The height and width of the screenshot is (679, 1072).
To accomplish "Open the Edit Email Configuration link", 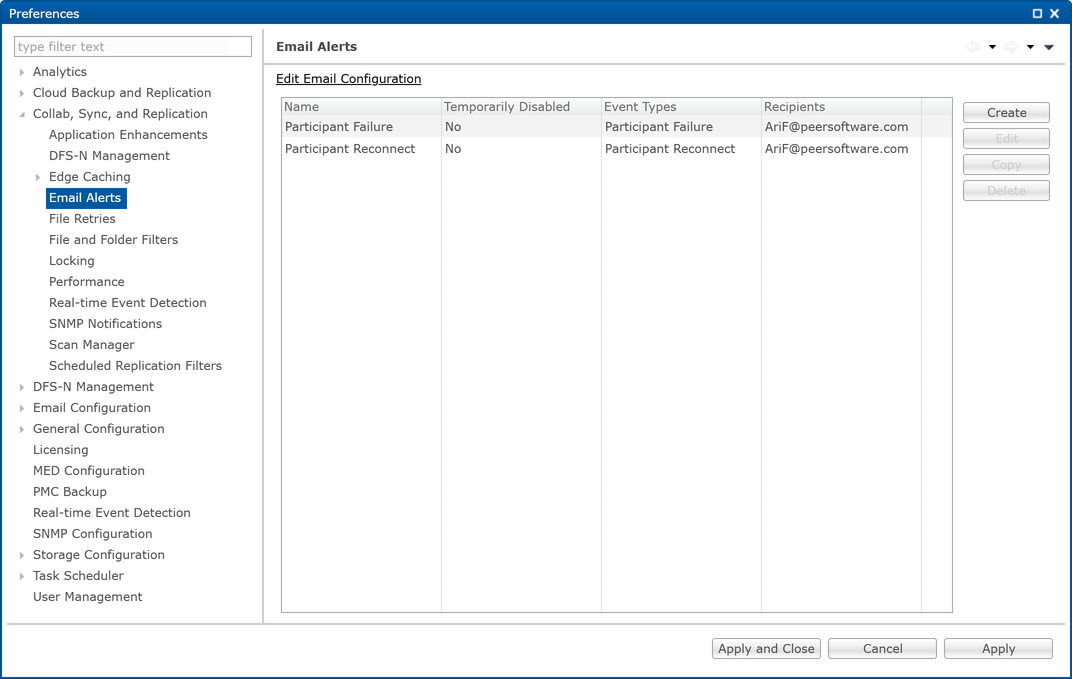I will click(x=349, y=79).
